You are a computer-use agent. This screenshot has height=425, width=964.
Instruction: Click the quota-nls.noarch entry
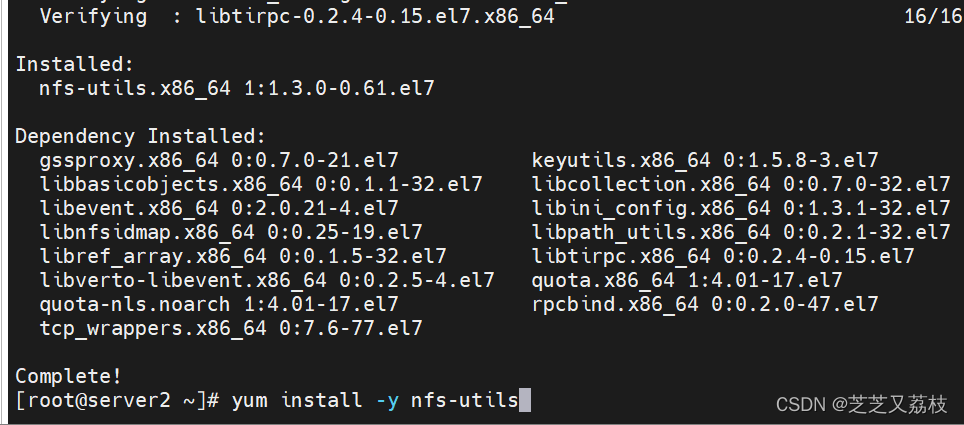click(x=219, y=304)
